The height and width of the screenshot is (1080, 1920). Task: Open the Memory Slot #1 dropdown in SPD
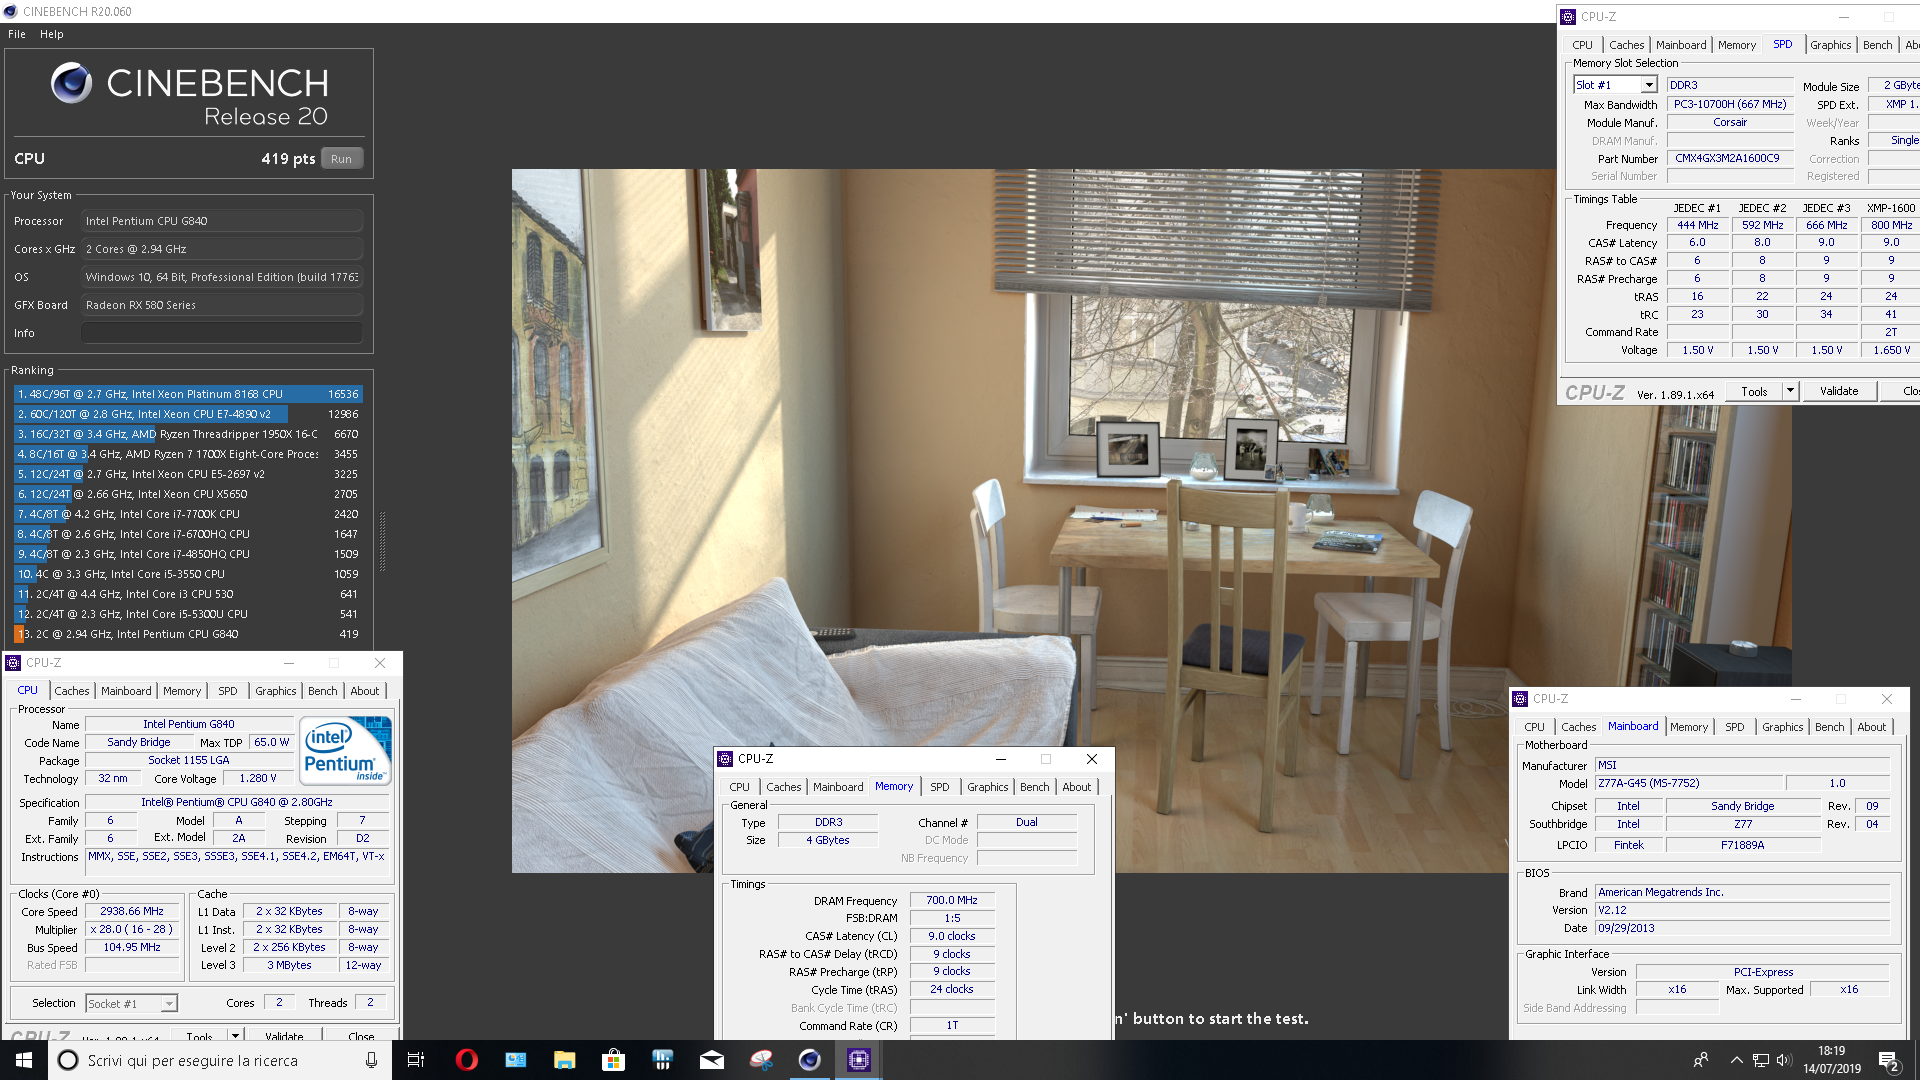[1616, 85]
